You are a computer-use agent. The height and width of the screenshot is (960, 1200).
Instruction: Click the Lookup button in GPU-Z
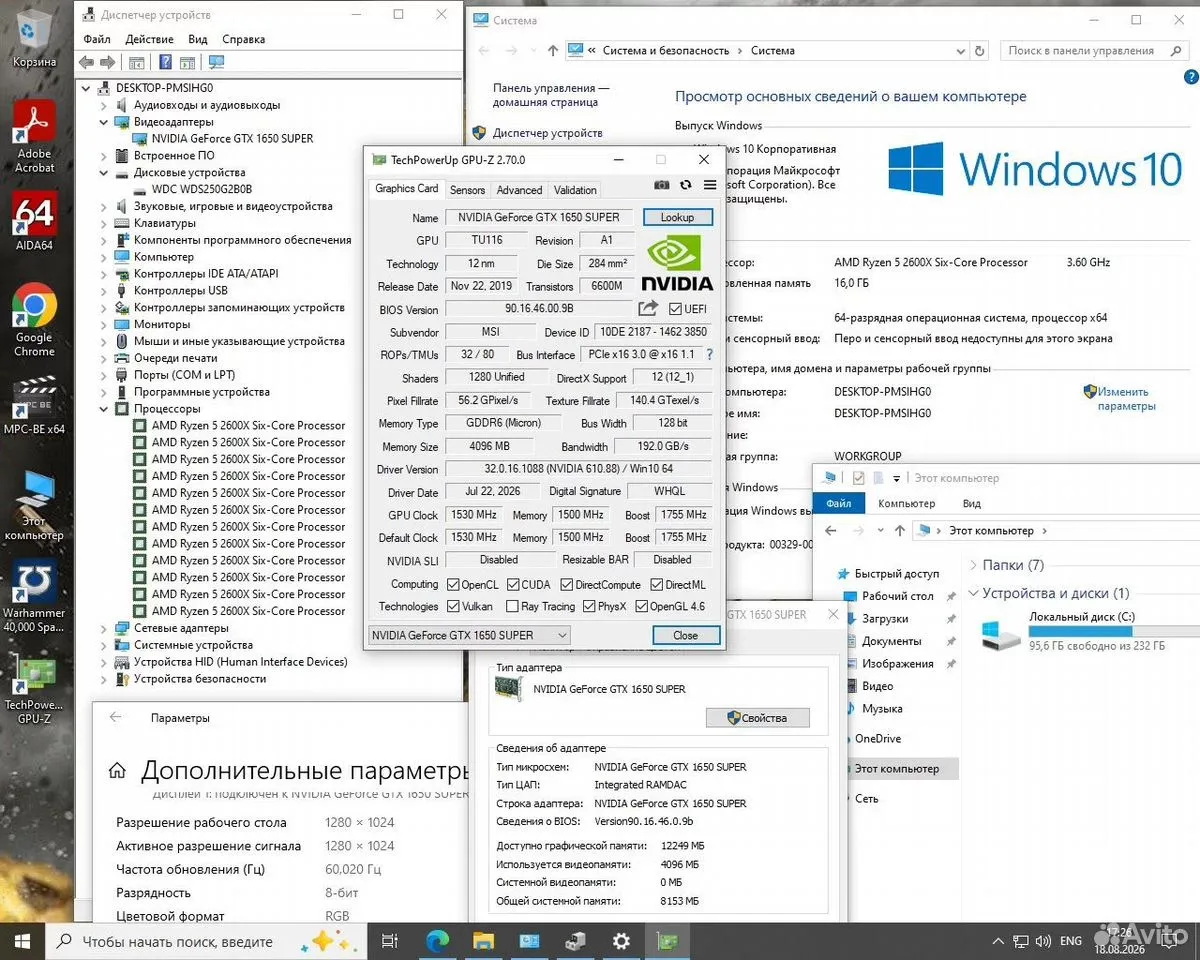(677, 217)
